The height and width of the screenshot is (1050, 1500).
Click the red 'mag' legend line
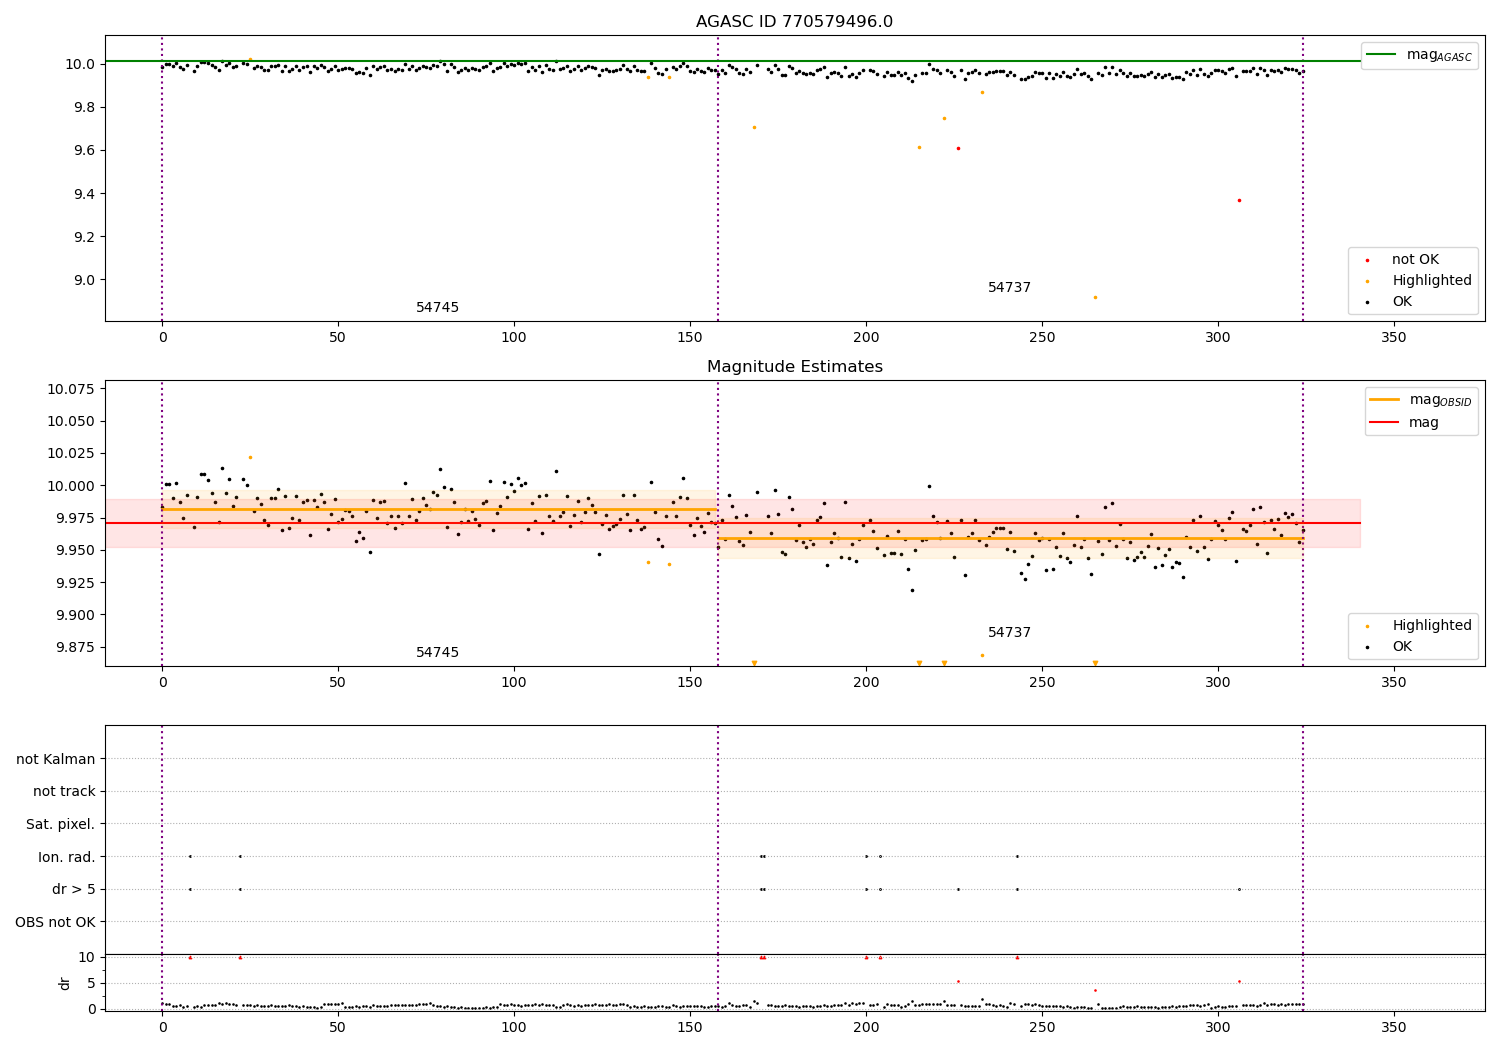(x=1384, y=422)
